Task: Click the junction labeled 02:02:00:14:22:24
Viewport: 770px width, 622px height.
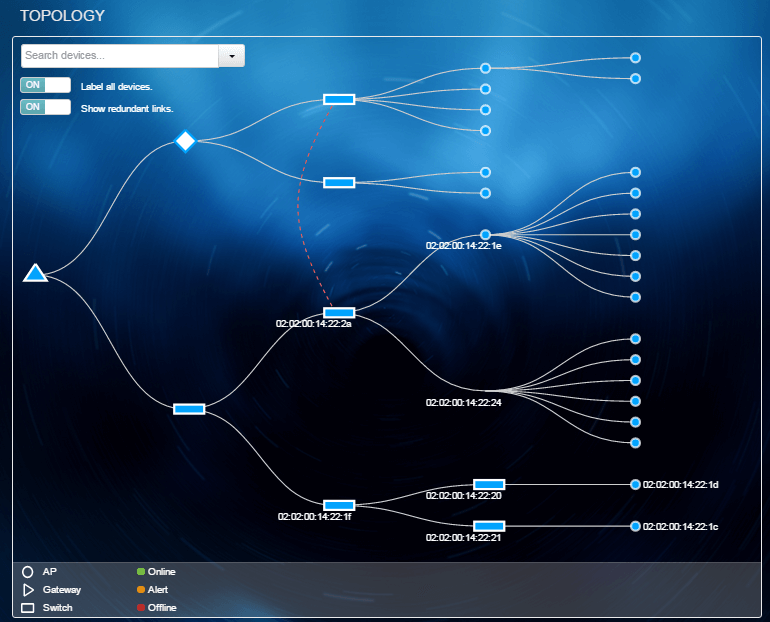Action: tap(487, 390)
